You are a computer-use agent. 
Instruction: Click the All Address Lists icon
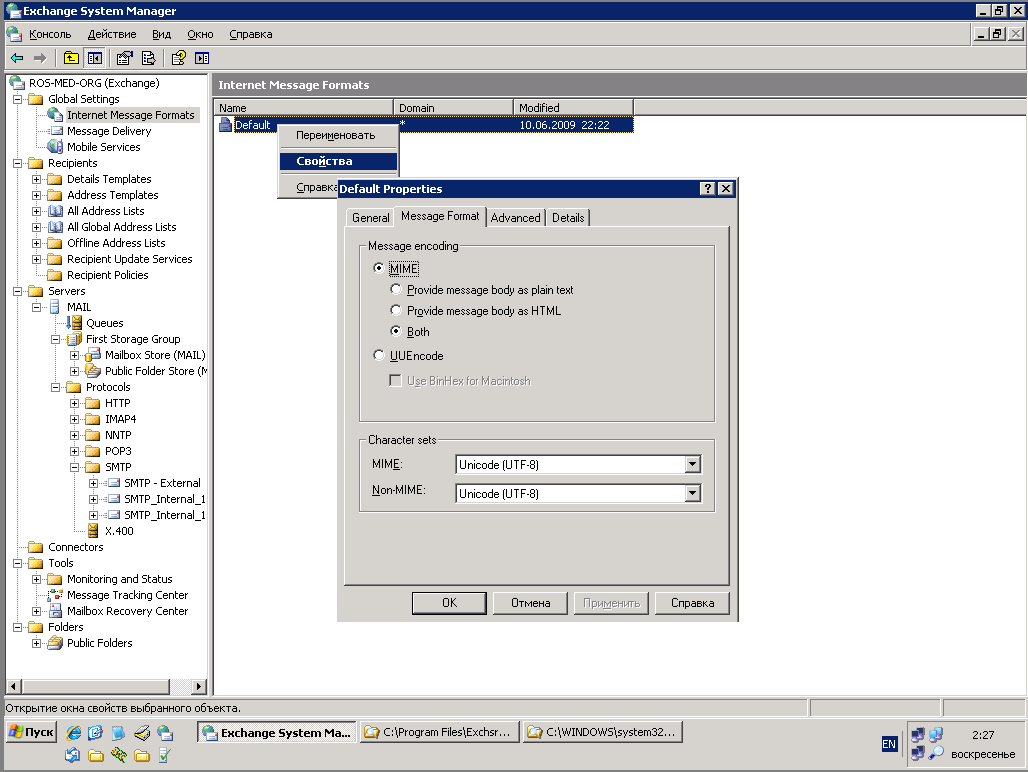coord(56,211)
